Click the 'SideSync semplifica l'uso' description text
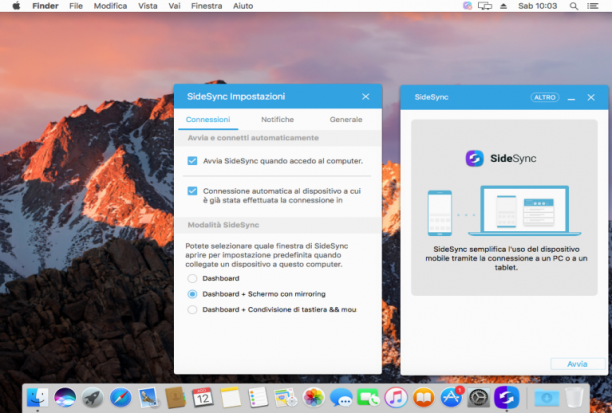 click(x=506, y=258)
